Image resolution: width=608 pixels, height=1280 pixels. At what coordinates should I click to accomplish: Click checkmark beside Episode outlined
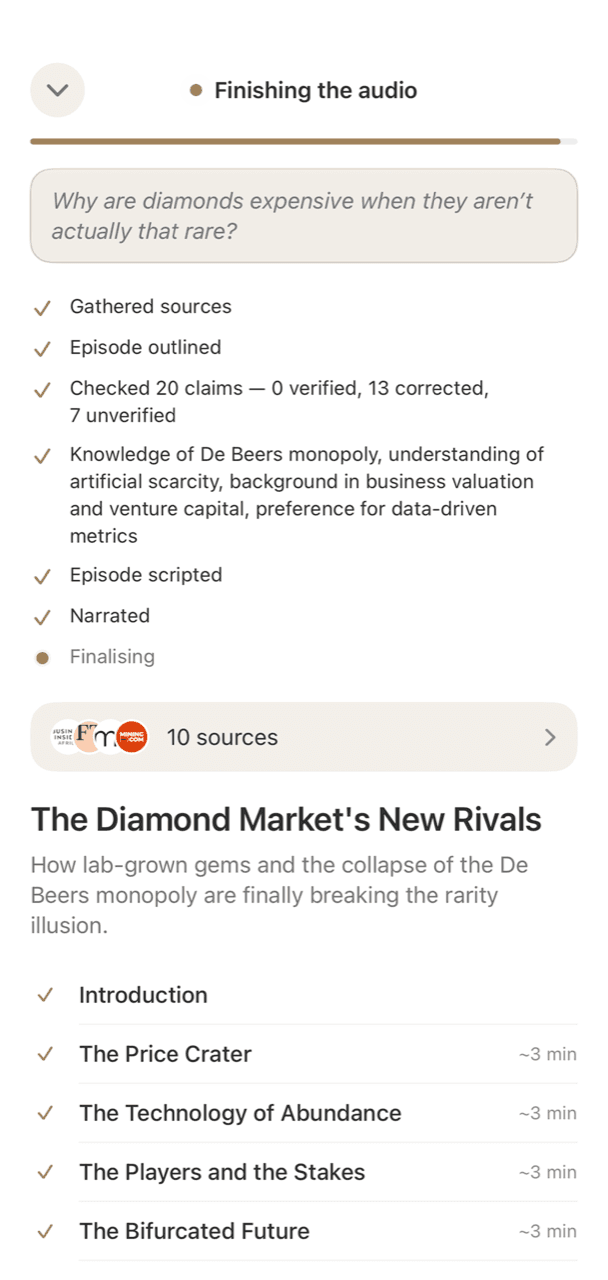(x=42, y=349)
